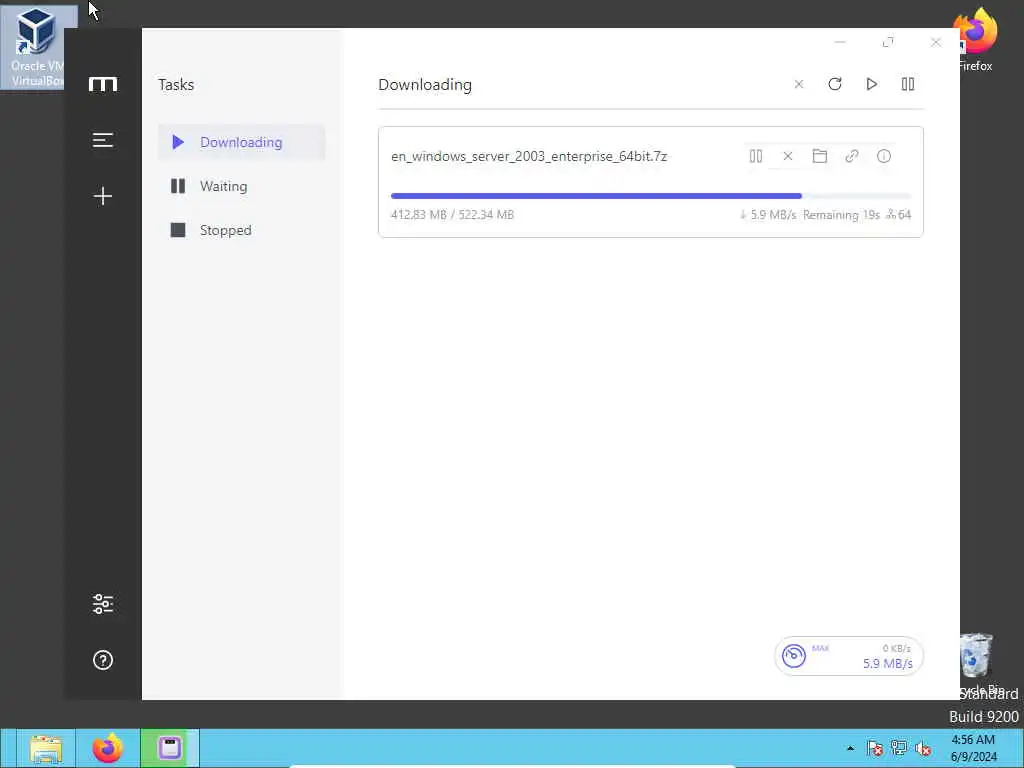
Task: Copy the download link of the task
Action: click(x=852, y=156)
